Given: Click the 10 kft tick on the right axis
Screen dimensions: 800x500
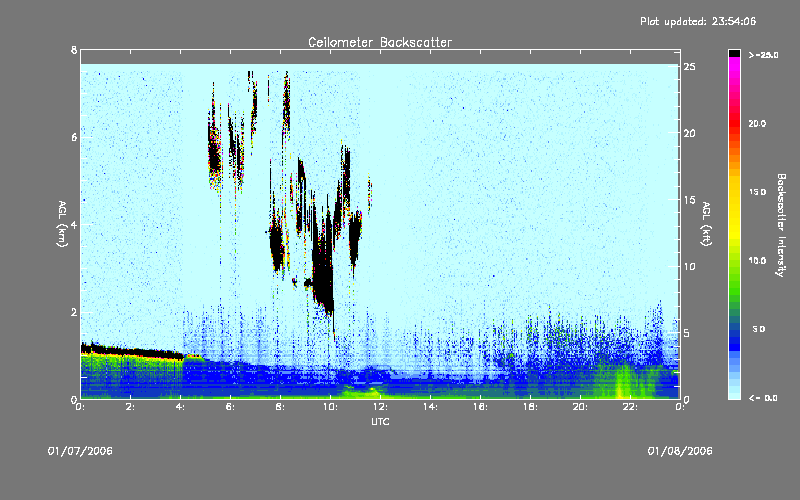Looking at the screenshot, I should click(x=689, y=266).
